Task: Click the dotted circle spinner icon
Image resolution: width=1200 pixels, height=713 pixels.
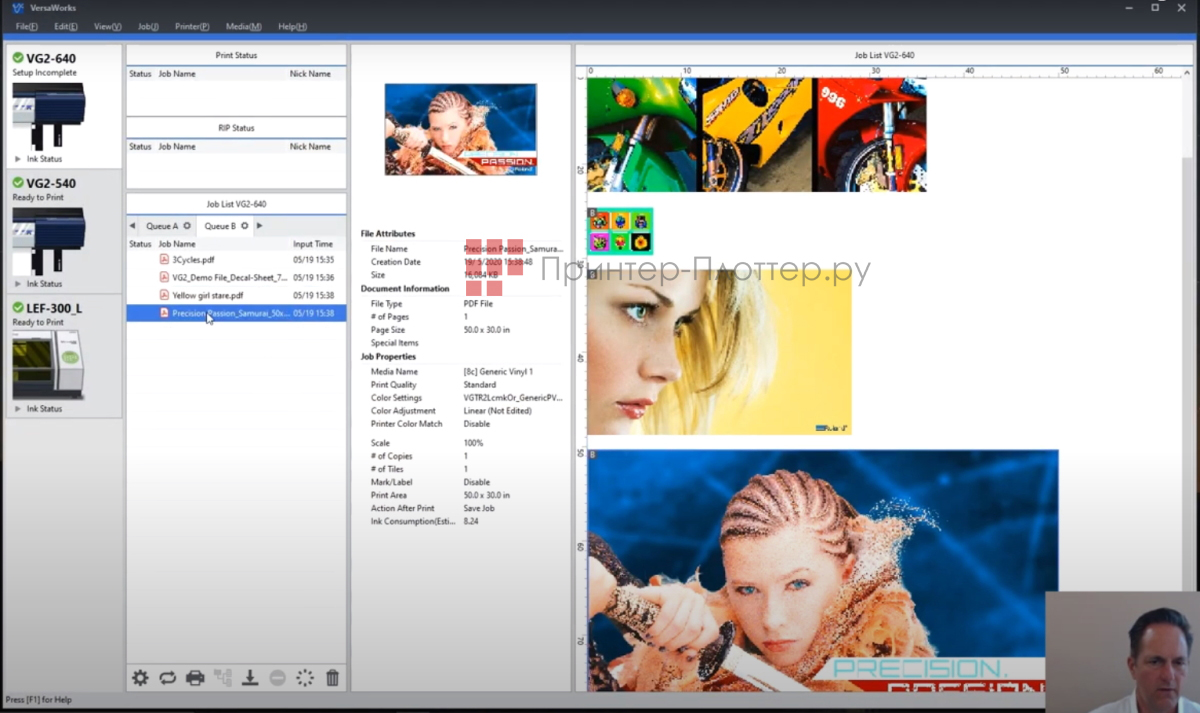Action: tap(305, 678)
